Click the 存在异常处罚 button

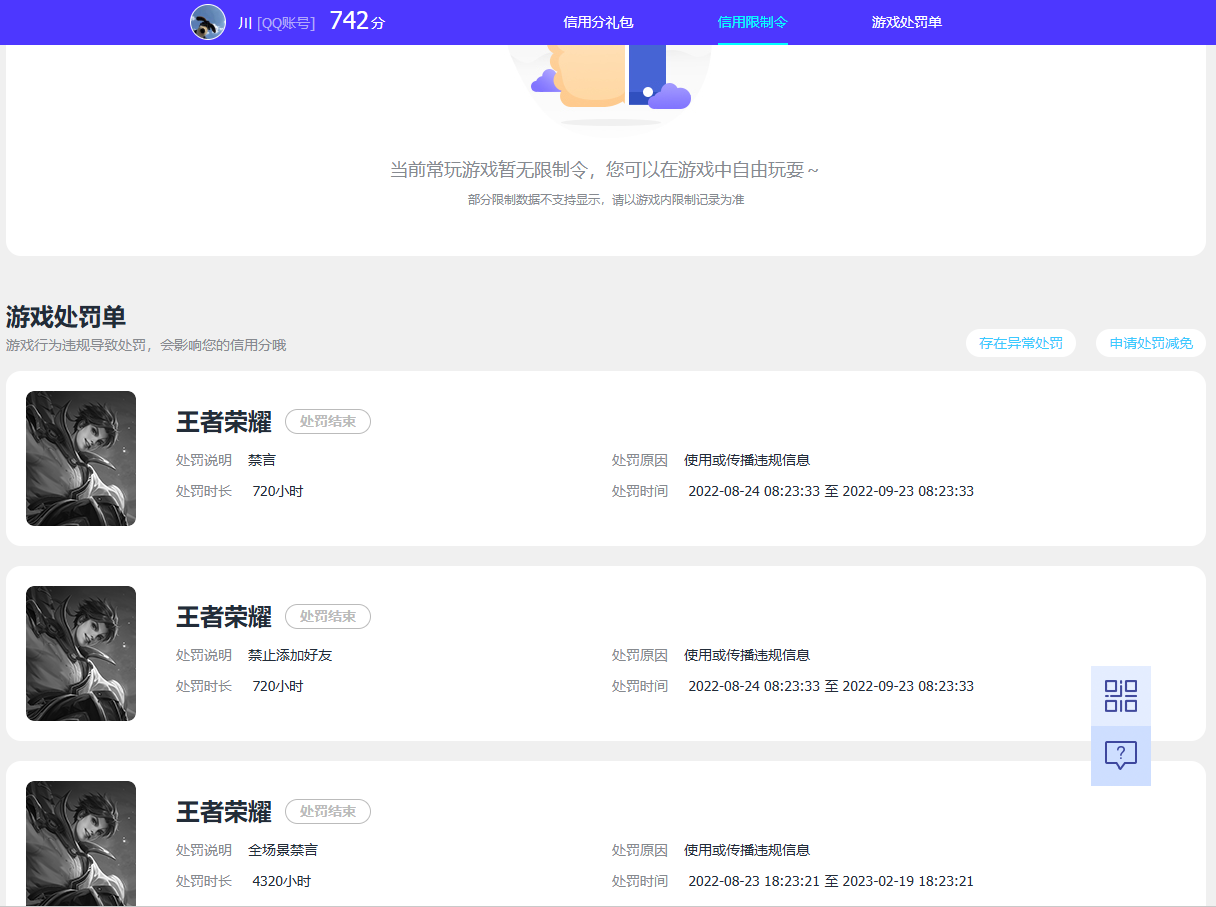[x=1021, y=343]
